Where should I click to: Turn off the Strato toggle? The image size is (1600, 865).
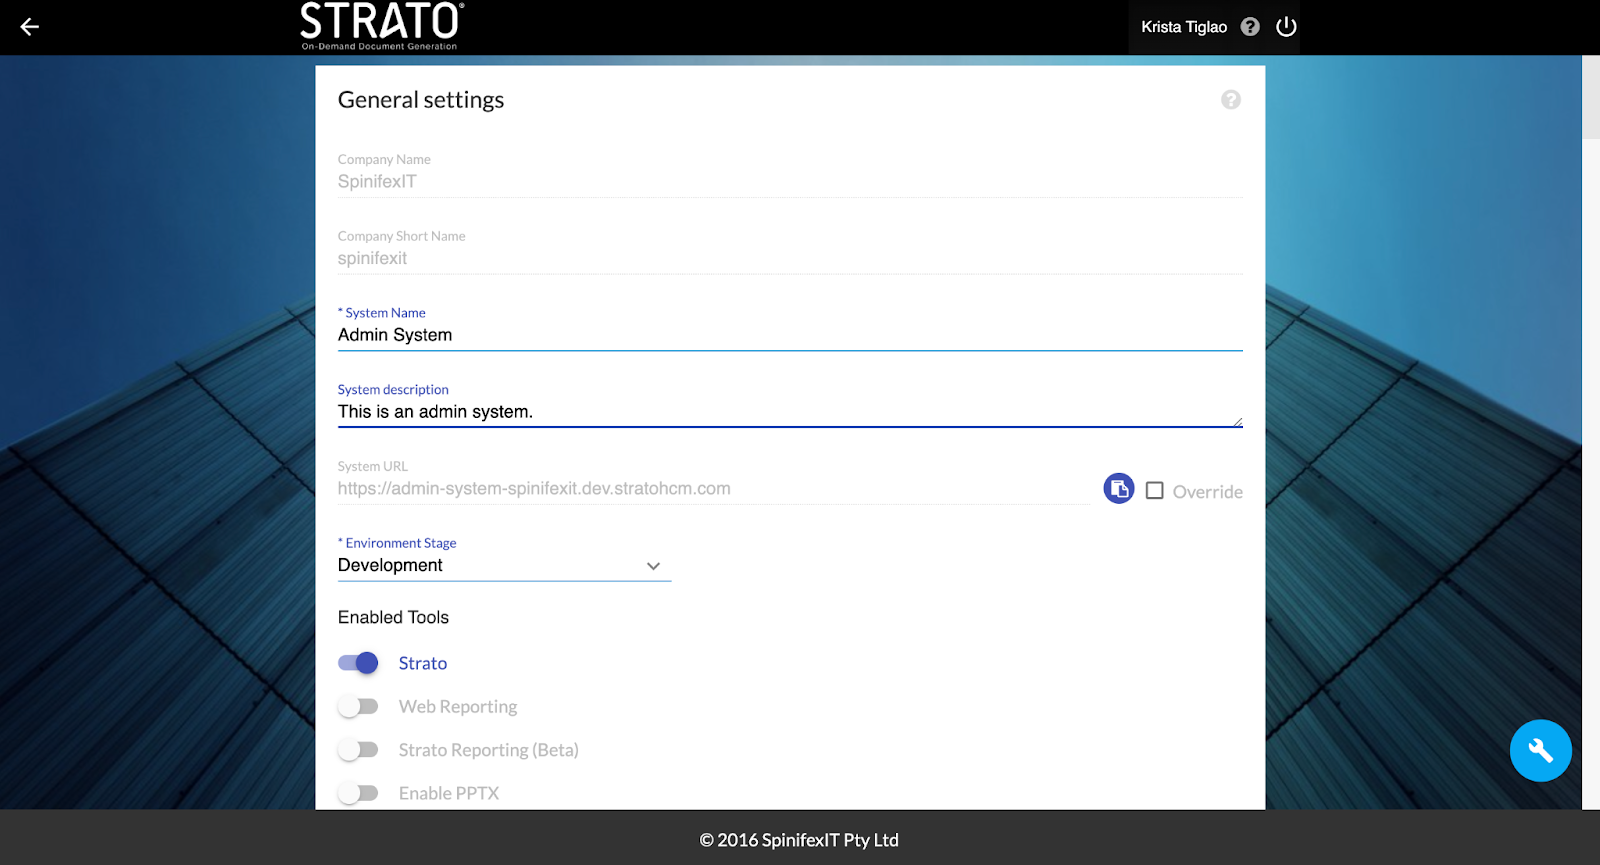click(x=358, y=663)
